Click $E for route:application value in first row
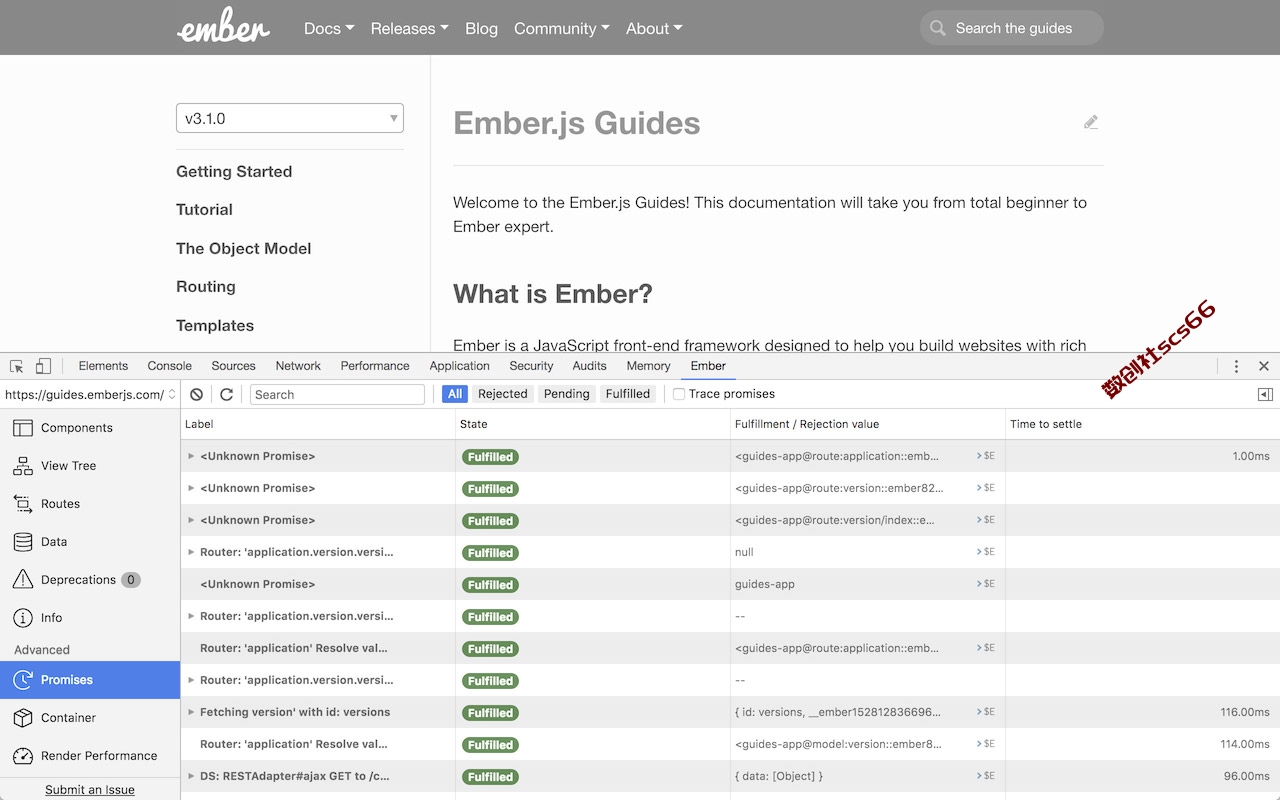This screenshot has width=1280, height=800. point(986,456)
